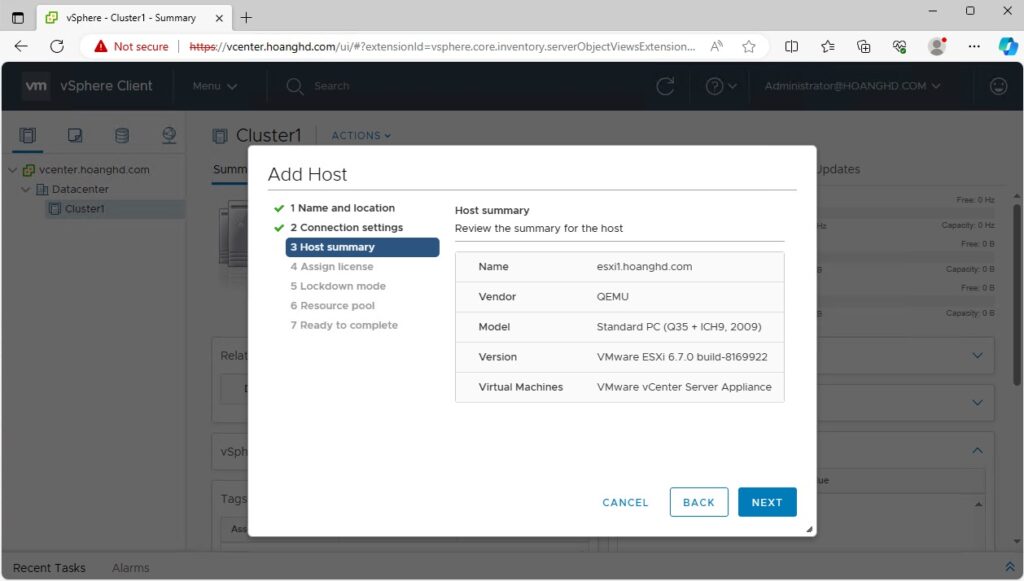
Task: Open browser profile avatar
Action: coord(937,46)
